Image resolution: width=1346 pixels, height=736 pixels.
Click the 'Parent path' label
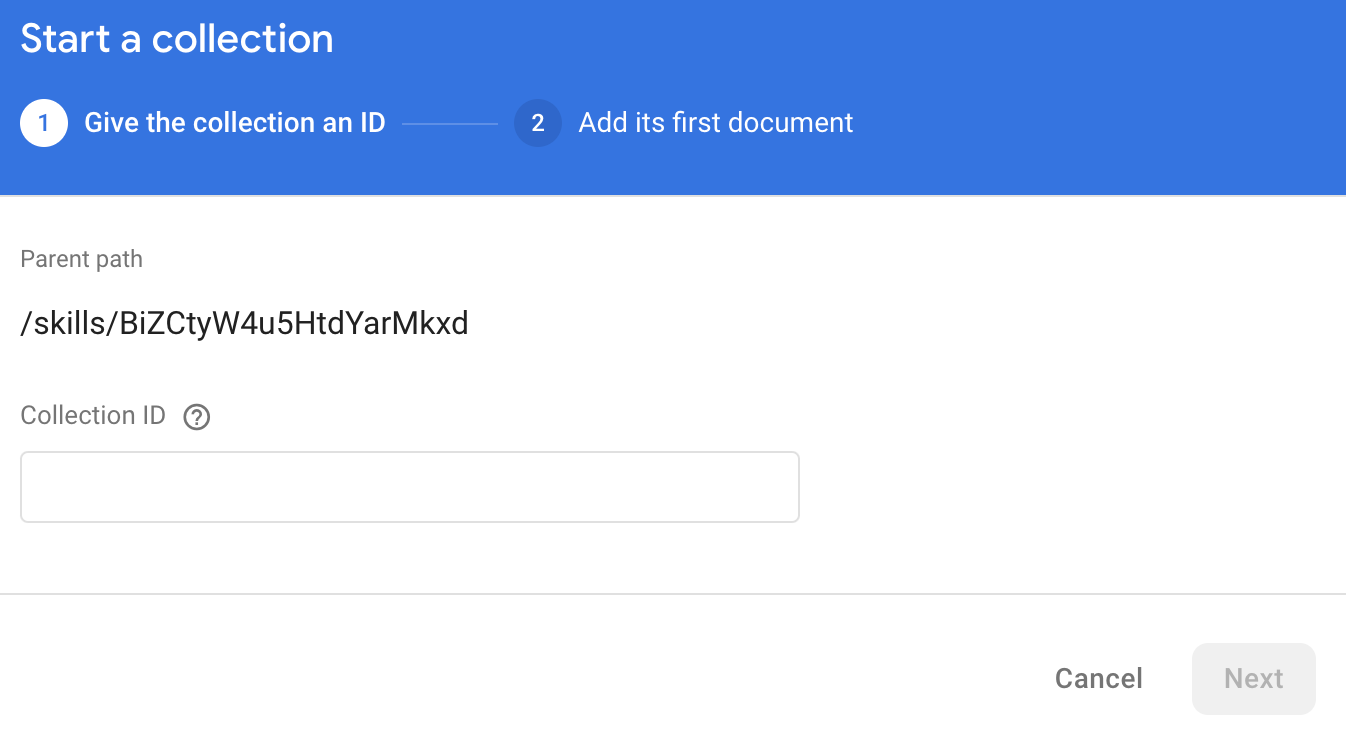81,259
